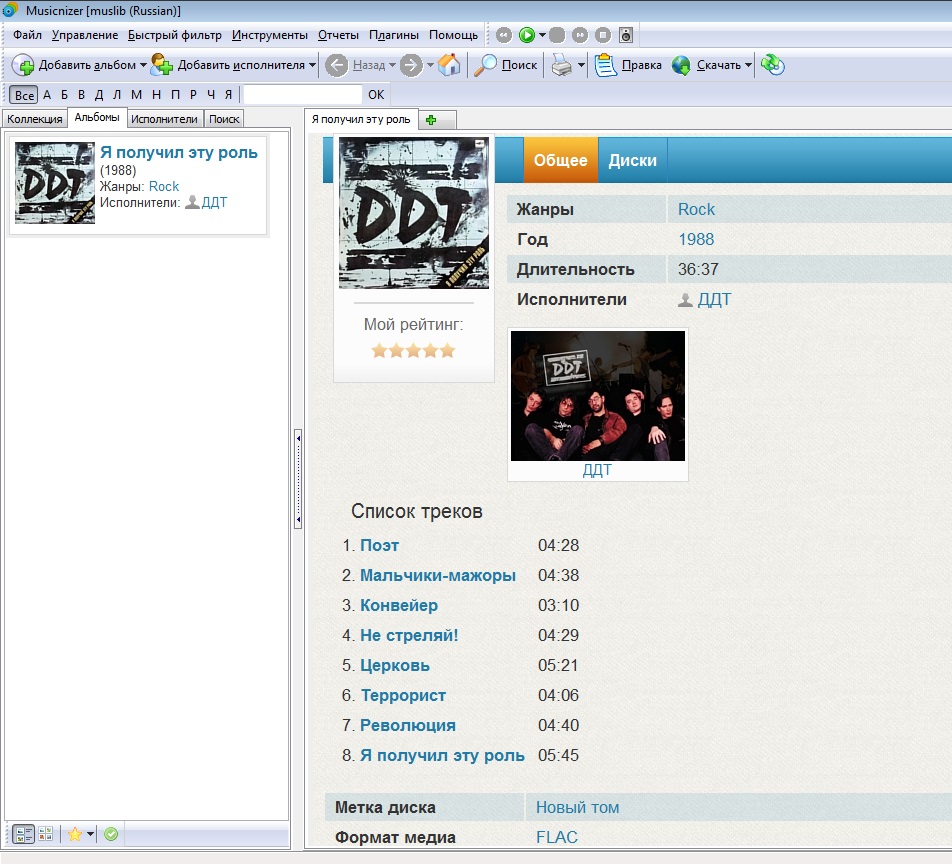Viewport: 952px width, 864px height.
Task: Open track Революция
Action: [407, 725]
